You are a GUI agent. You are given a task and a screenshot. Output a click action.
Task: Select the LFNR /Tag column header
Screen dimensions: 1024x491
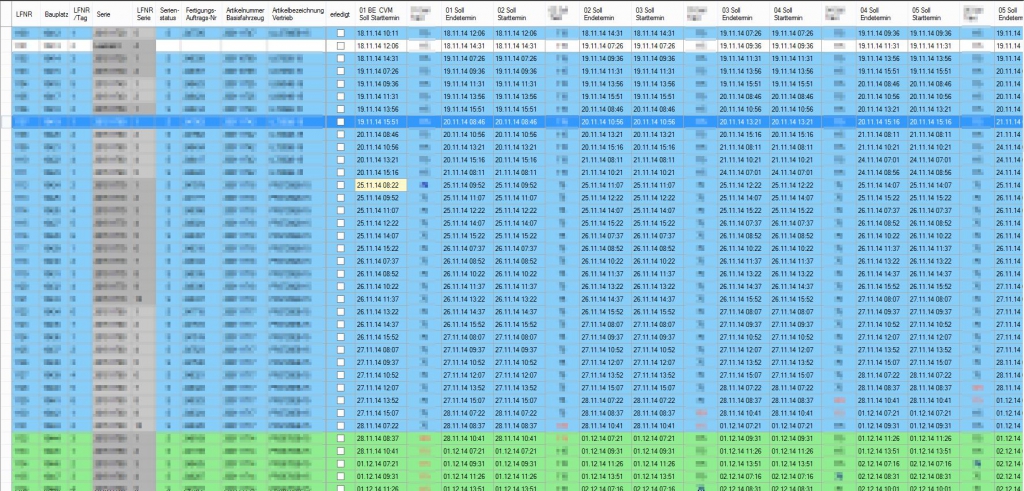pyautogui.click(x=82, y=14)
